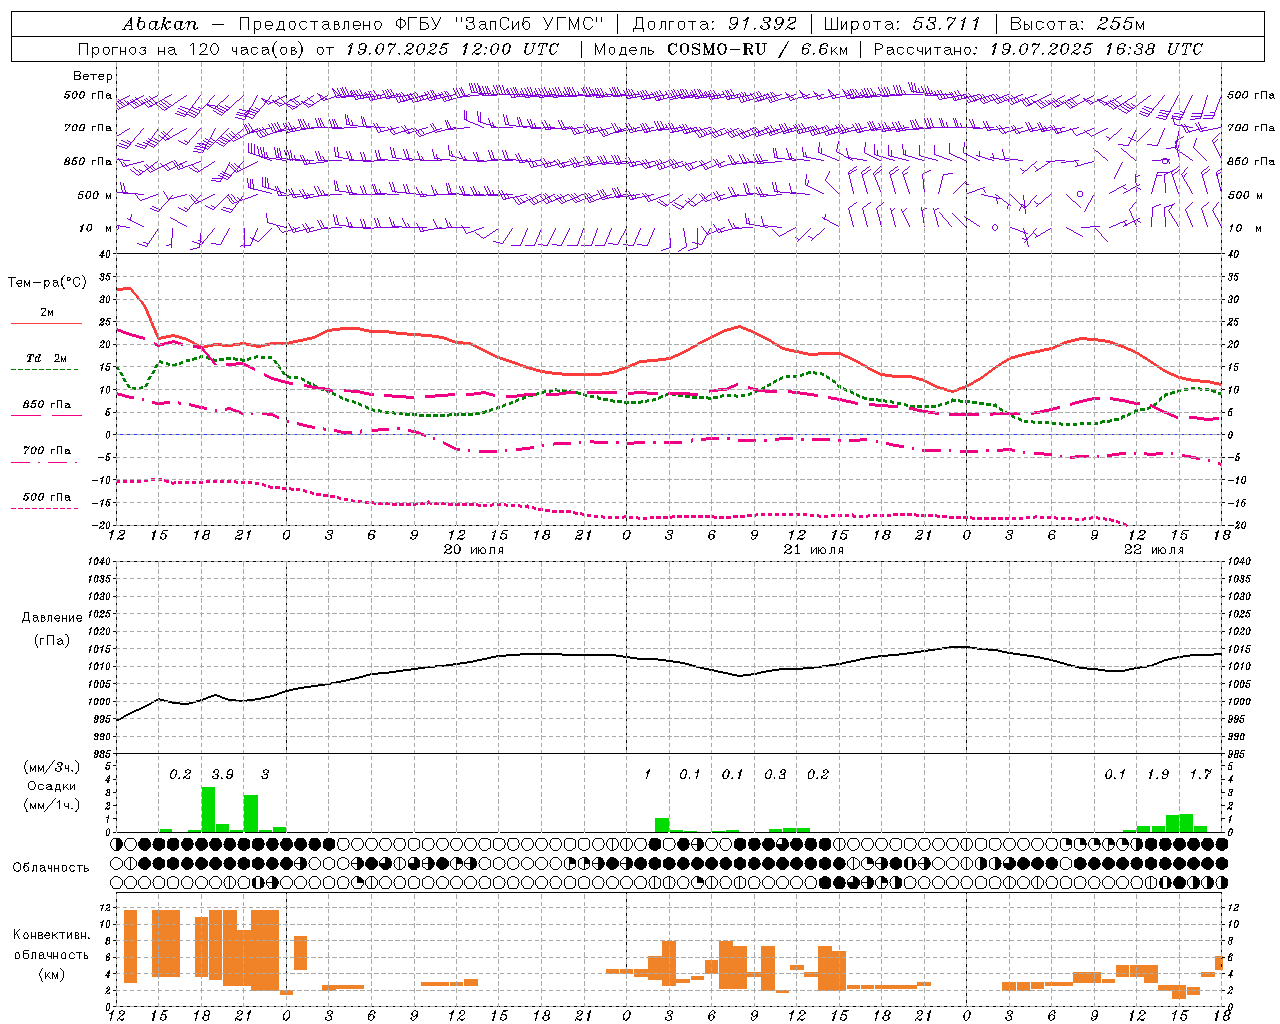Viewport: 1280px width, 1024px height.
Task: Click the 'Td 2м' dew point legend entry
Action: click(x=47, y=358)
